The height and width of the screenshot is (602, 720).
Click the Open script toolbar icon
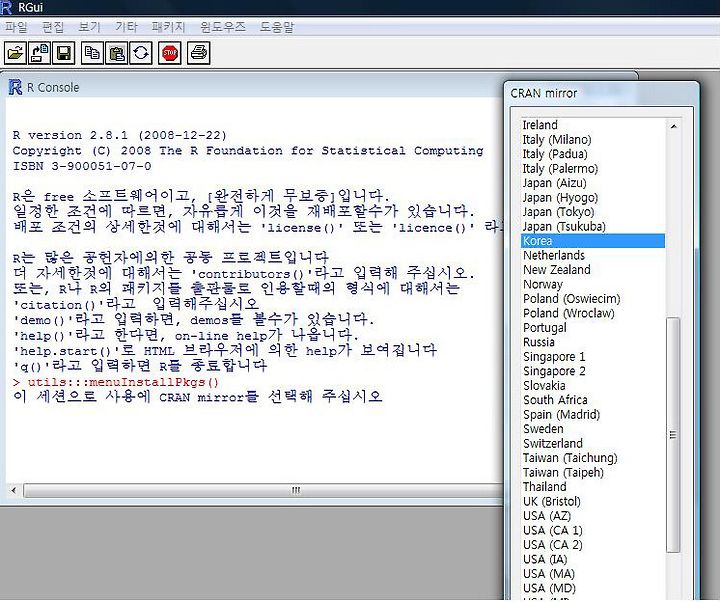click(16, 53)
